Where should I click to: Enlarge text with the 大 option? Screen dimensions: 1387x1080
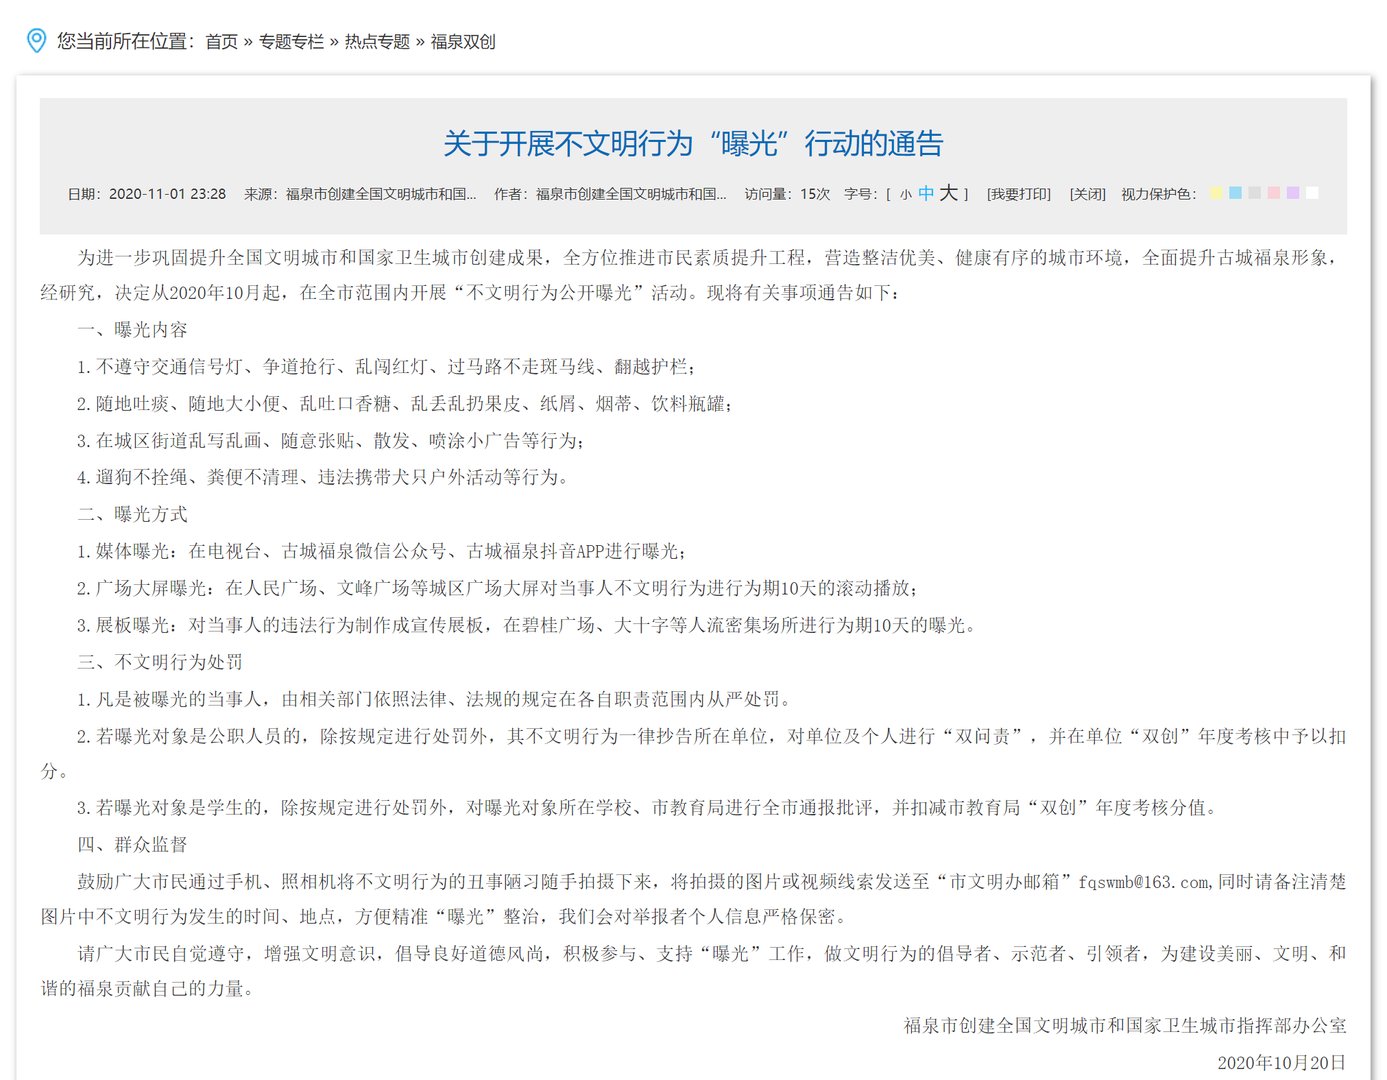point(950,193)
